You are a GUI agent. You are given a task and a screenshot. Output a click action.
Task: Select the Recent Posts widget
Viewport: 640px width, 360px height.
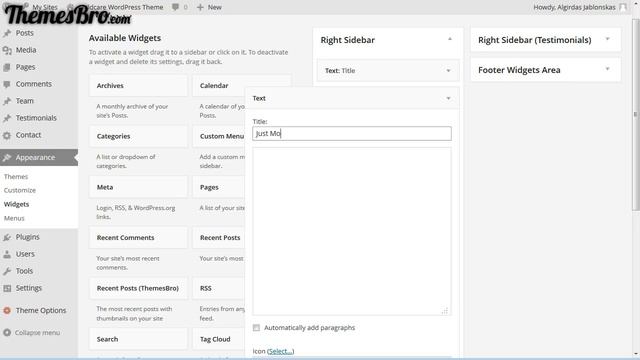click(x=218, y=238)
